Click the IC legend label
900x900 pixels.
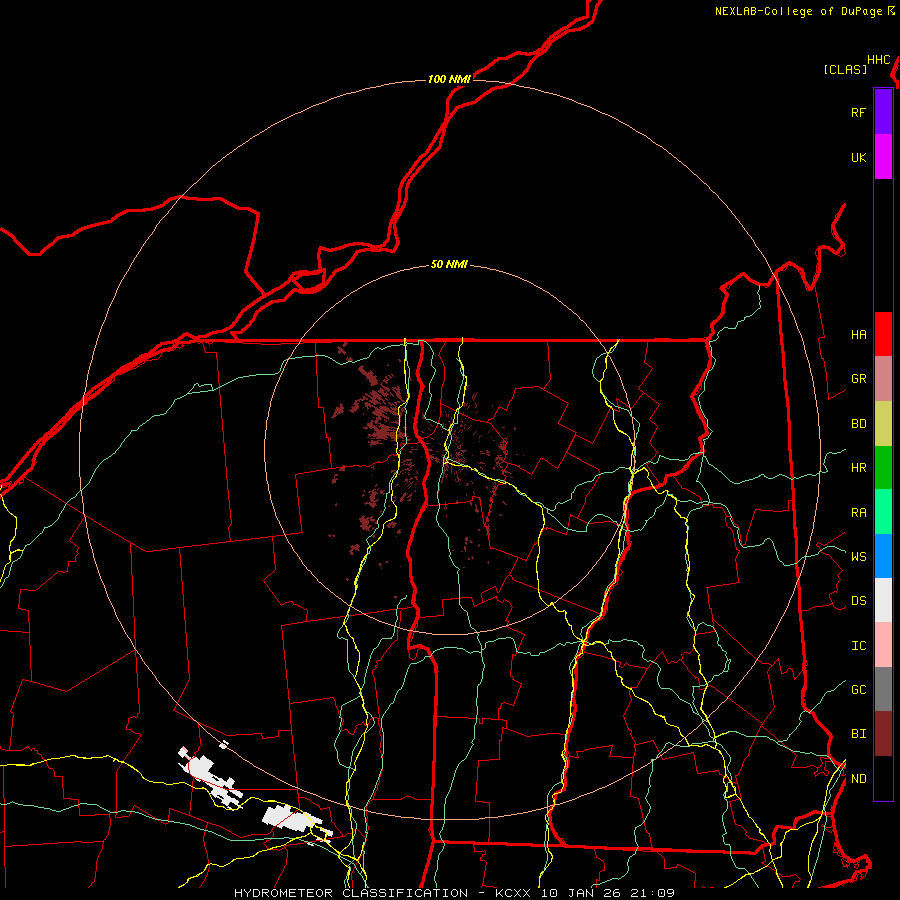coord(858,646)
